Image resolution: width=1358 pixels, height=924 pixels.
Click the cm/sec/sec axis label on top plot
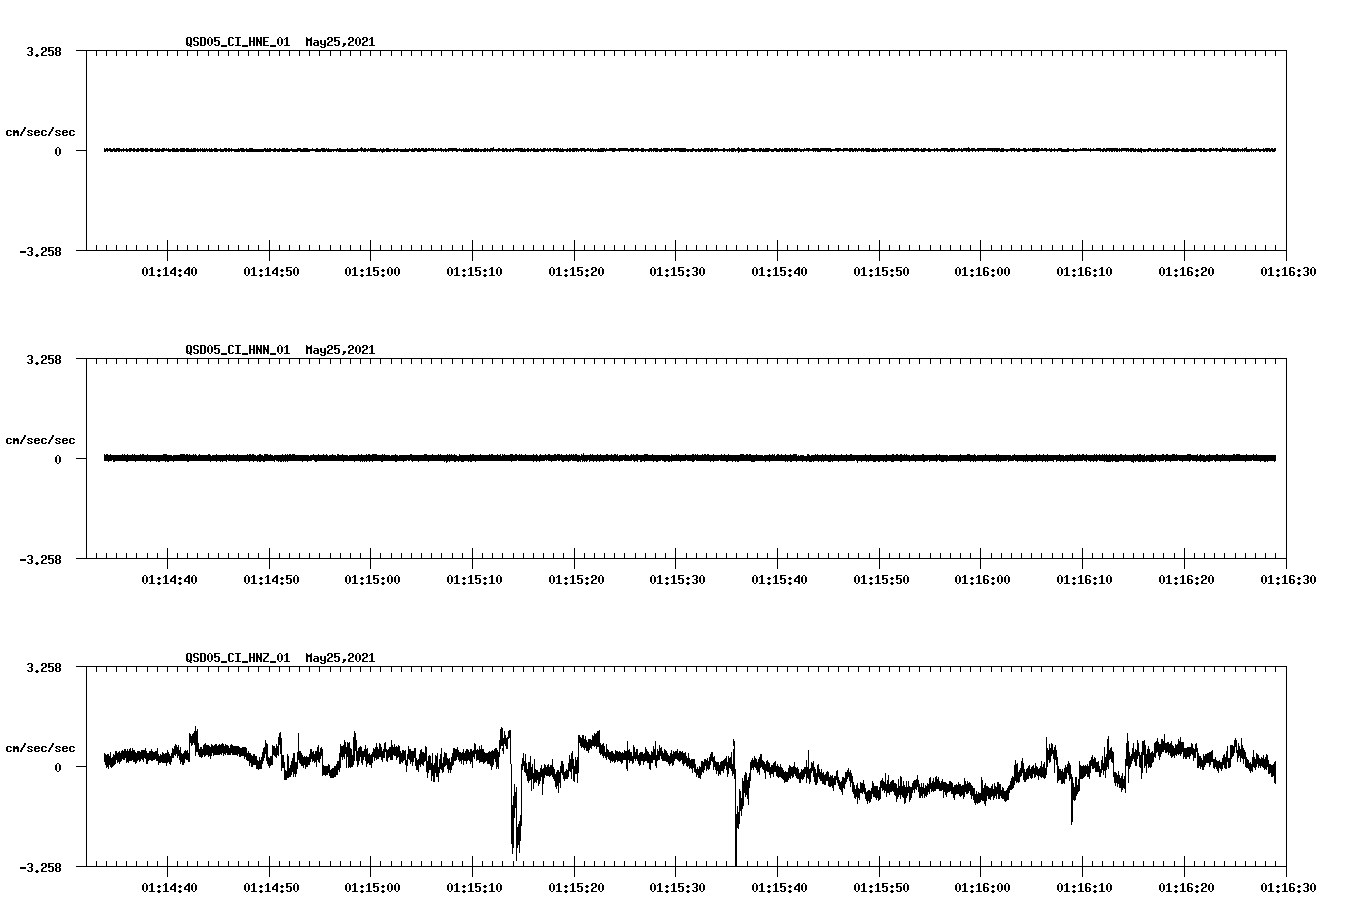(40, 131)
